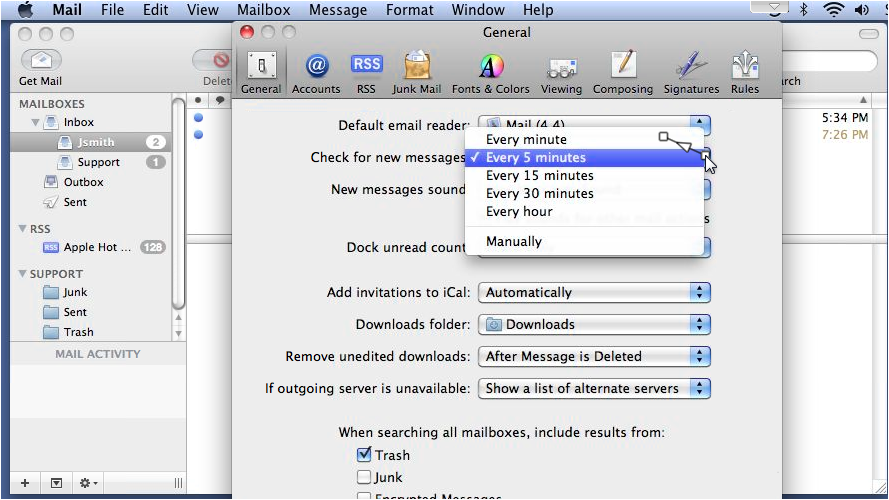
Task: Choose Manually option
Action: tap(585, 241)
